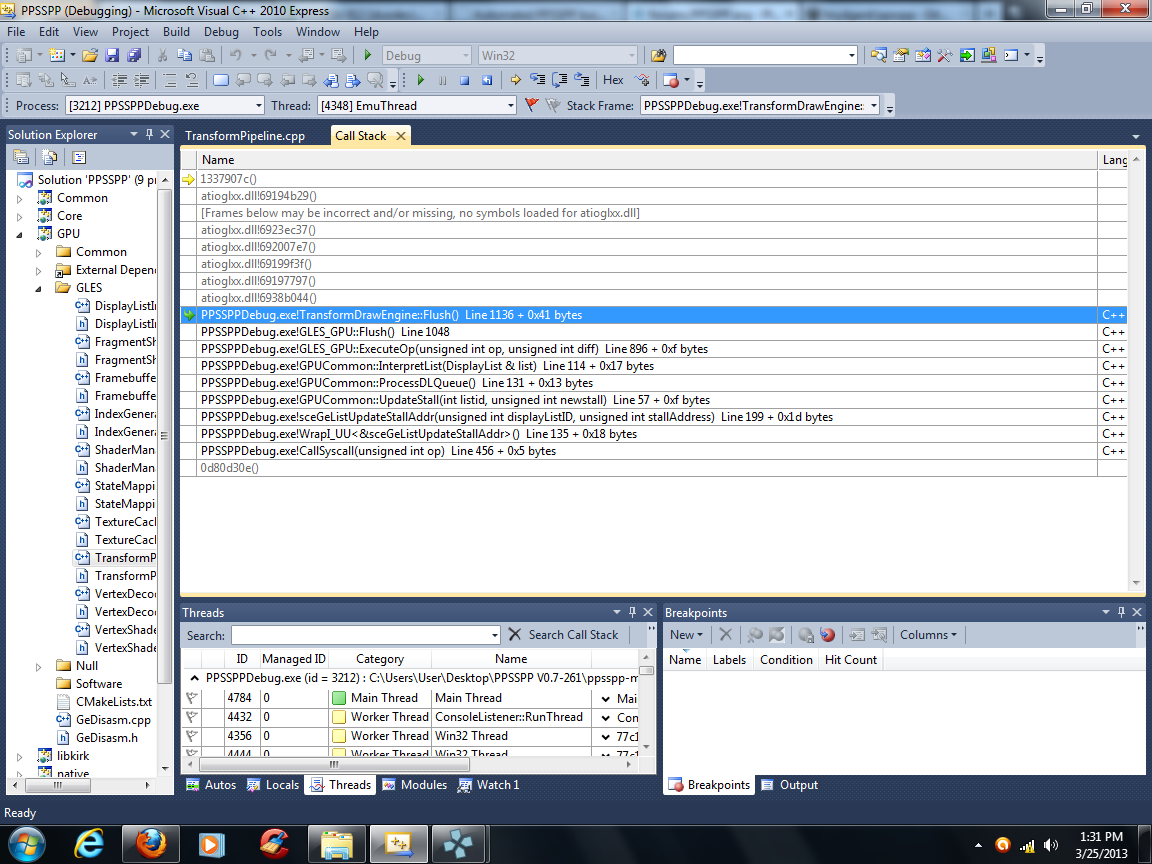
Task: Select GLES_GPU::Flush() stack frame row
Action: click(x=325, y=332)
